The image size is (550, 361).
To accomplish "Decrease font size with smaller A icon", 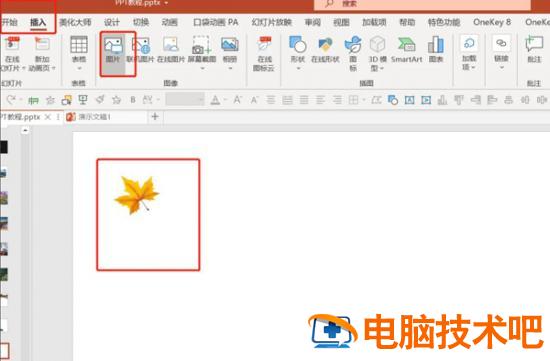I will (x=254, y=100).
